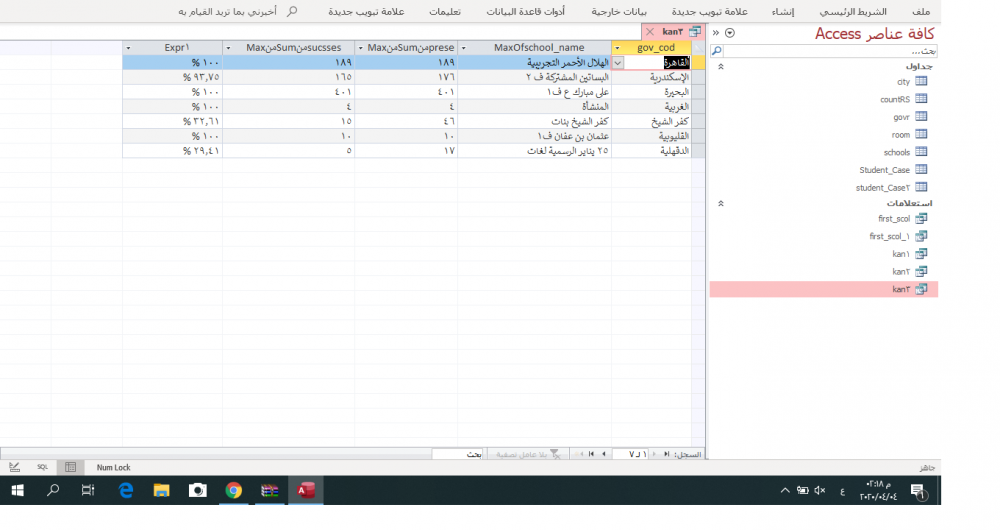Open MaxOfschool_name column filter dropdown
1000x530 pixels.
coord(464,48)
